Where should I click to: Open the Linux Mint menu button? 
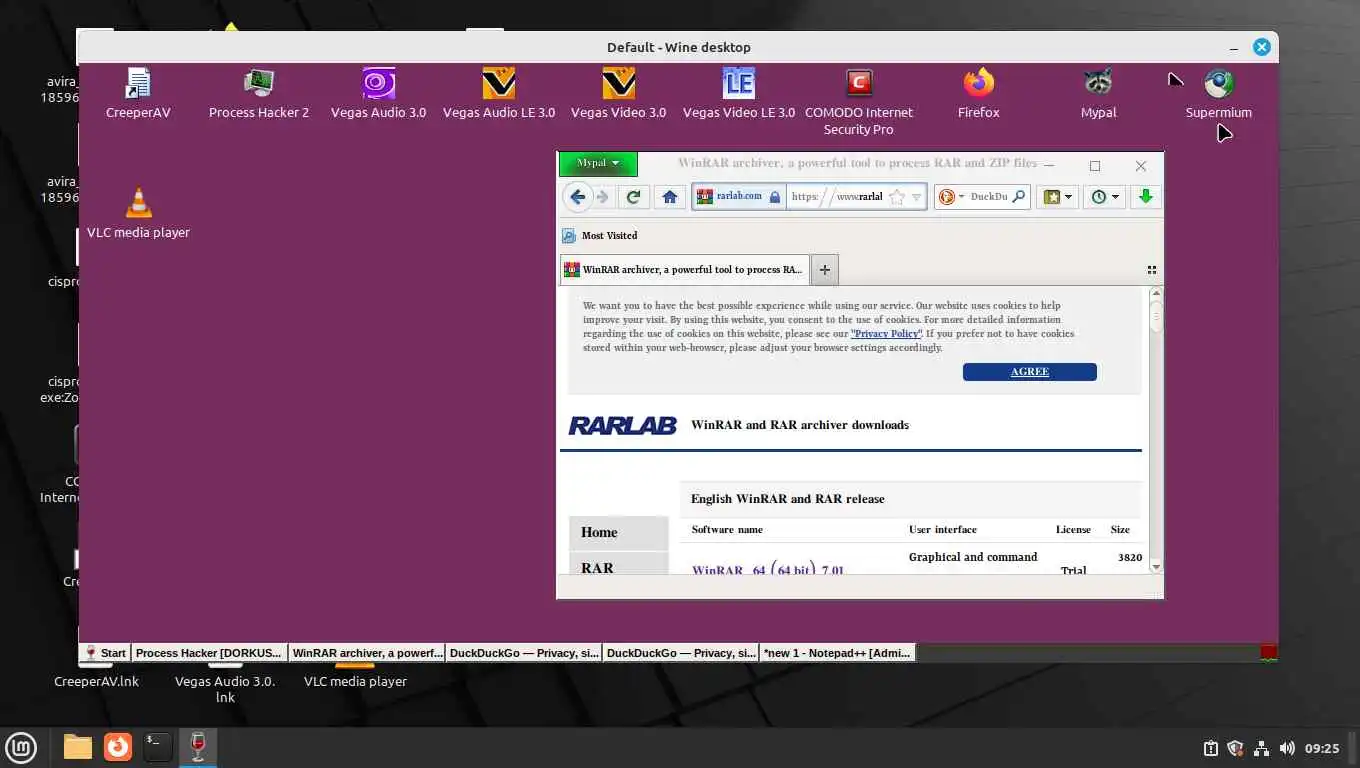click(x=21, y=747)
